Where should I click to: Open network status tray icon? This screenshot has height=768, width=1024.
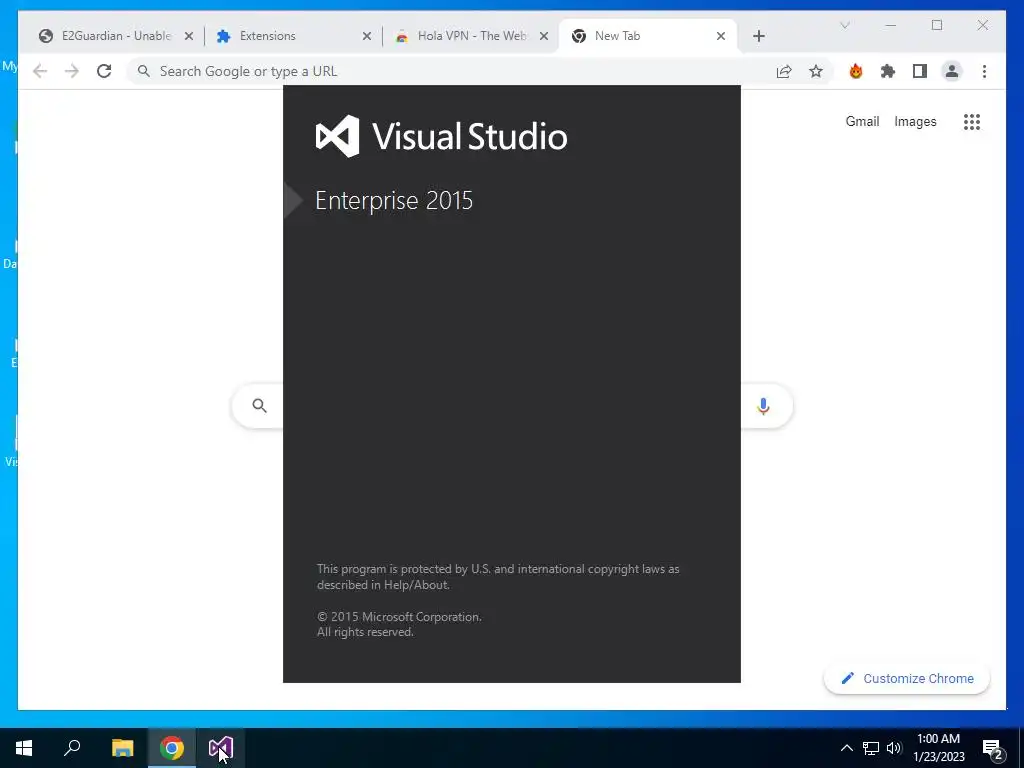(x=871, y=748)
